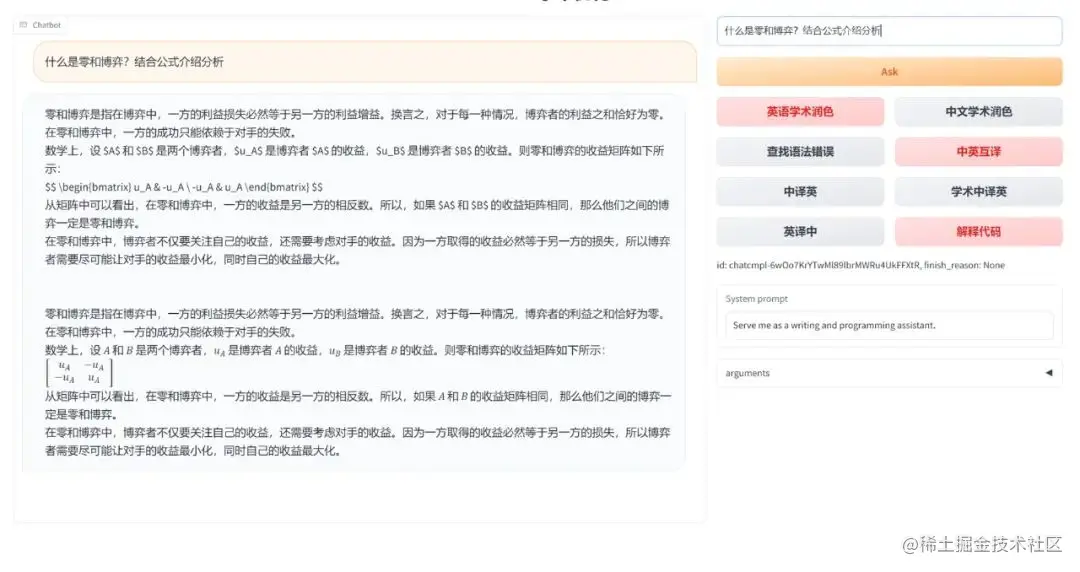Click the 中文学术润色 button
Screen dimensions: 1080x572
[978, 112]
